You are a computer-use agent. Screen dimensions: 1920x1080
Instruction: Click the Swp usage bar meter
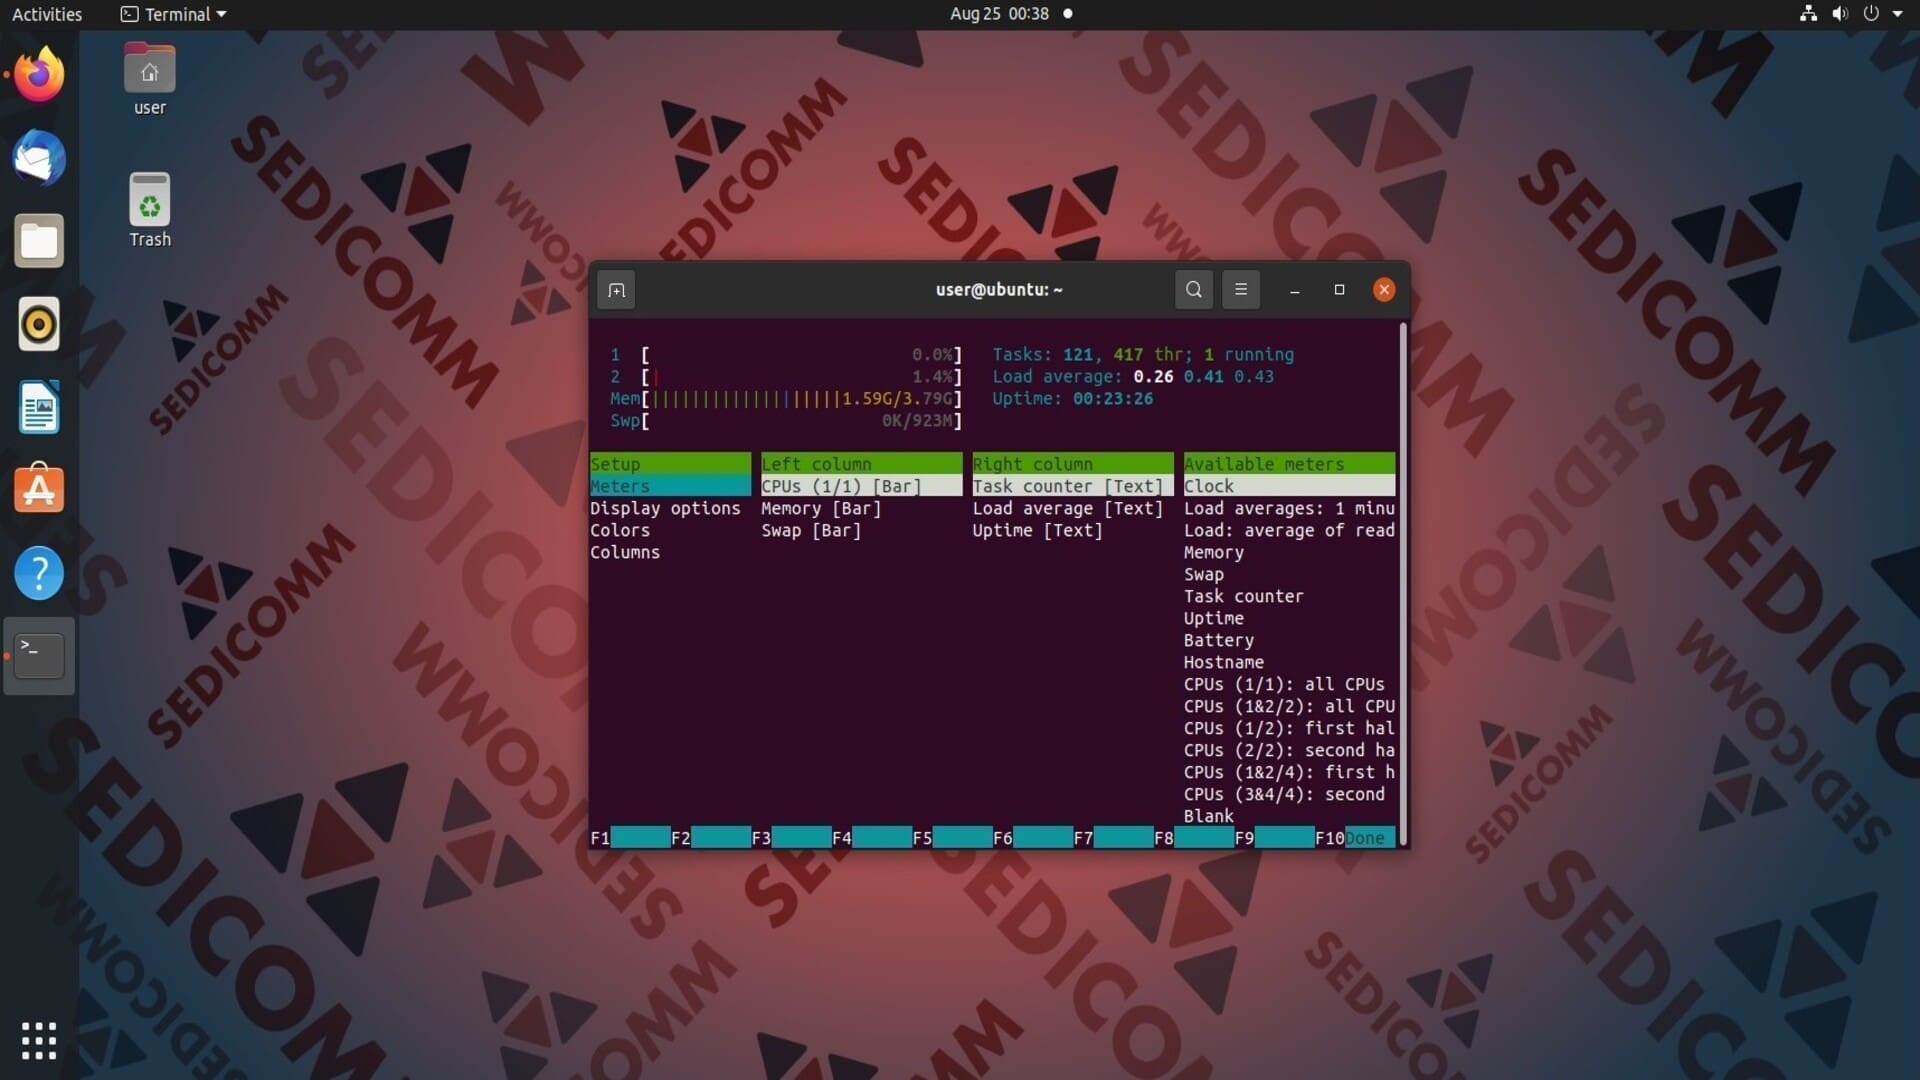[x=786, y=420]
